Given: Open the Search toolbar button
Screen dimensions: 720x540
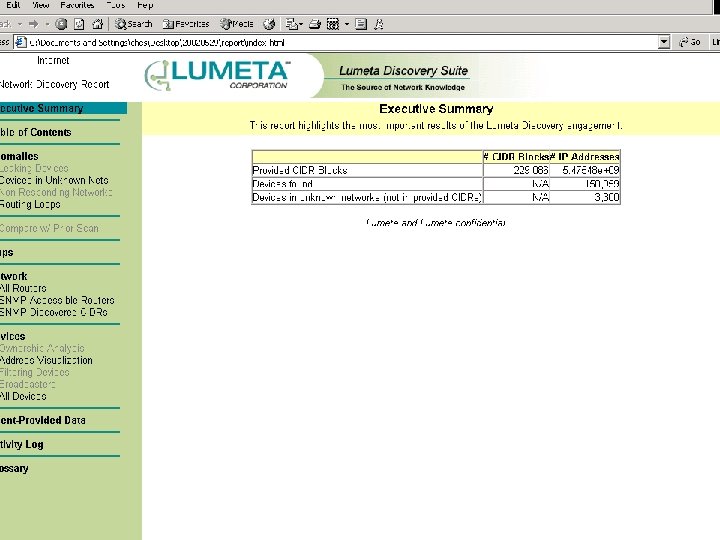Looking at the screenshot, I should pos(133,24).
